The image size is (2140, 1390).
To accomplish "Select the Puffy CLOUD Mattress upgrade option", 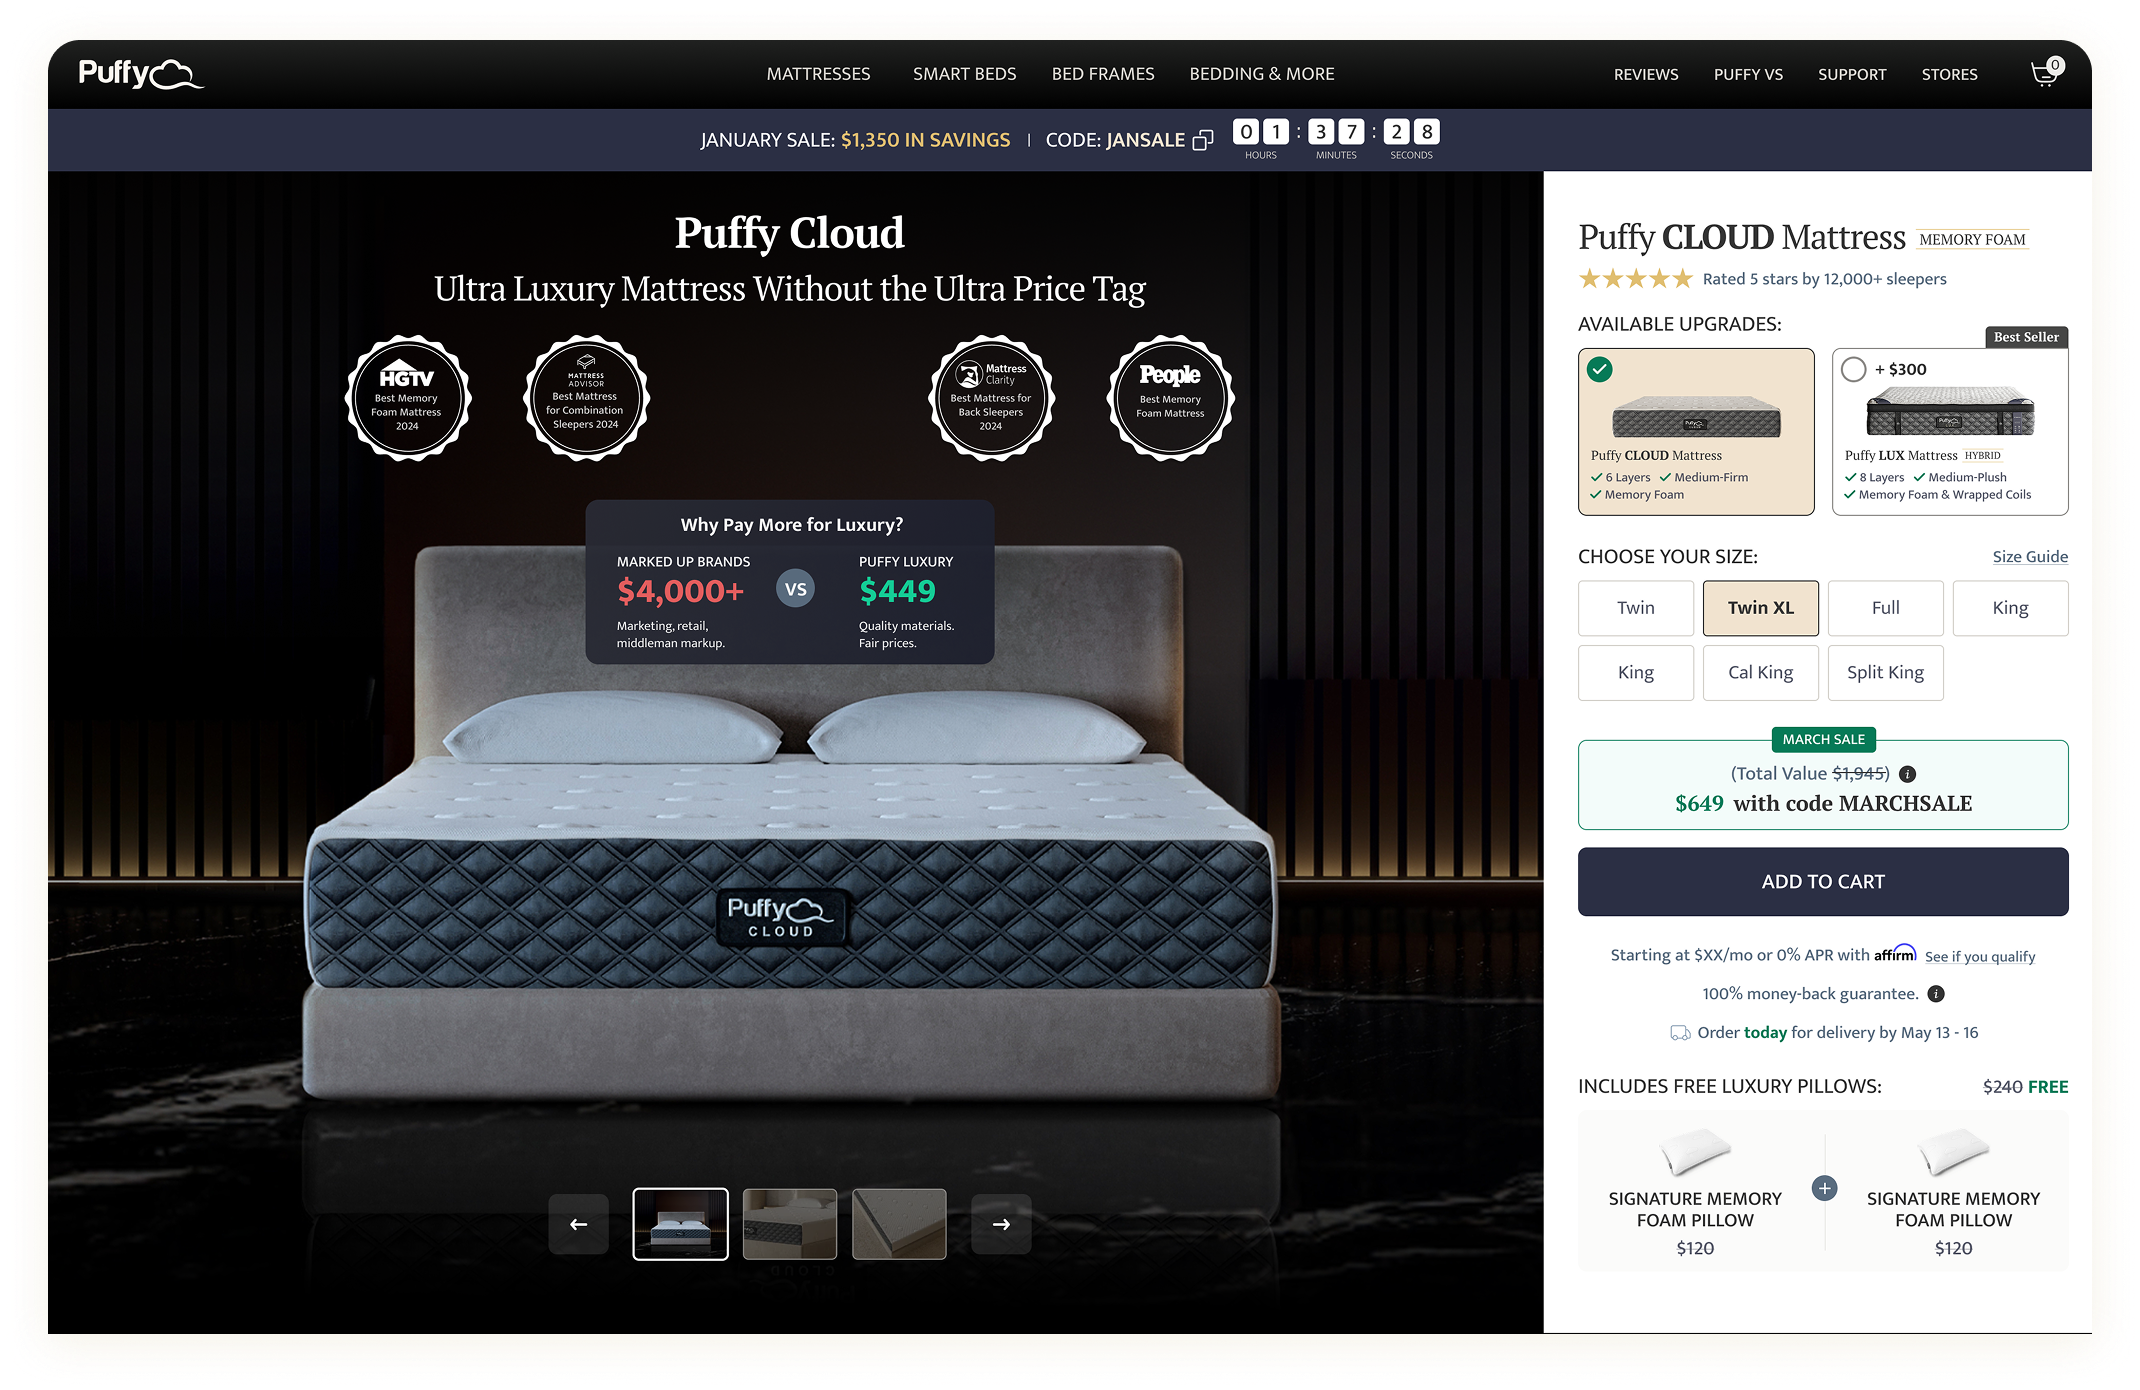I will coord(1696,432).
